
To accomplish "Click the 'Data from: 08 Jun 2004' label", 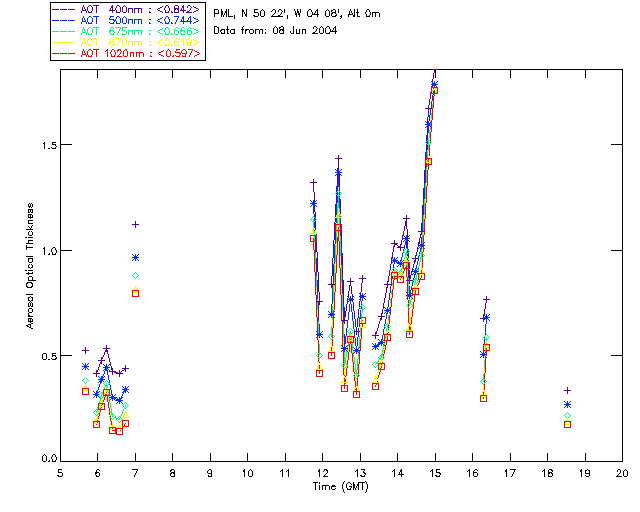I will 275,31.
